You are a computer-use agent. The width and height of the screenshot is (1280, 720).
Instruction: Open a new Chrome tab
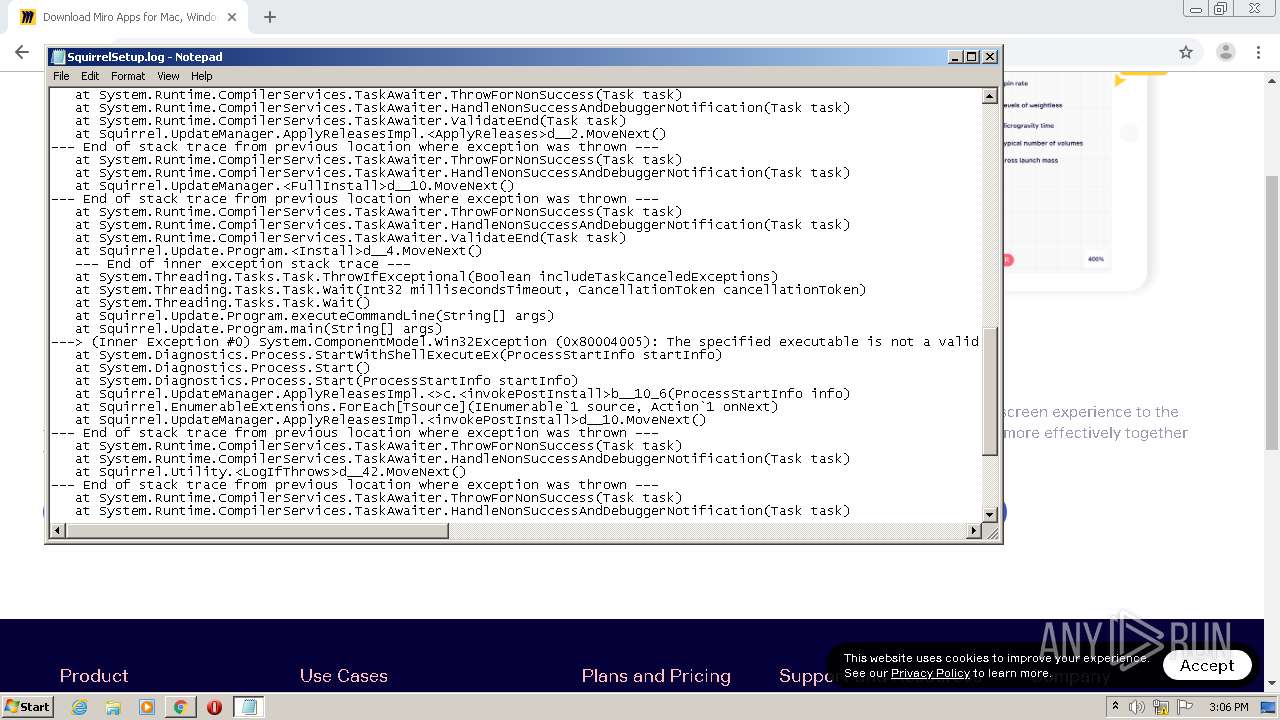point(269,17)
